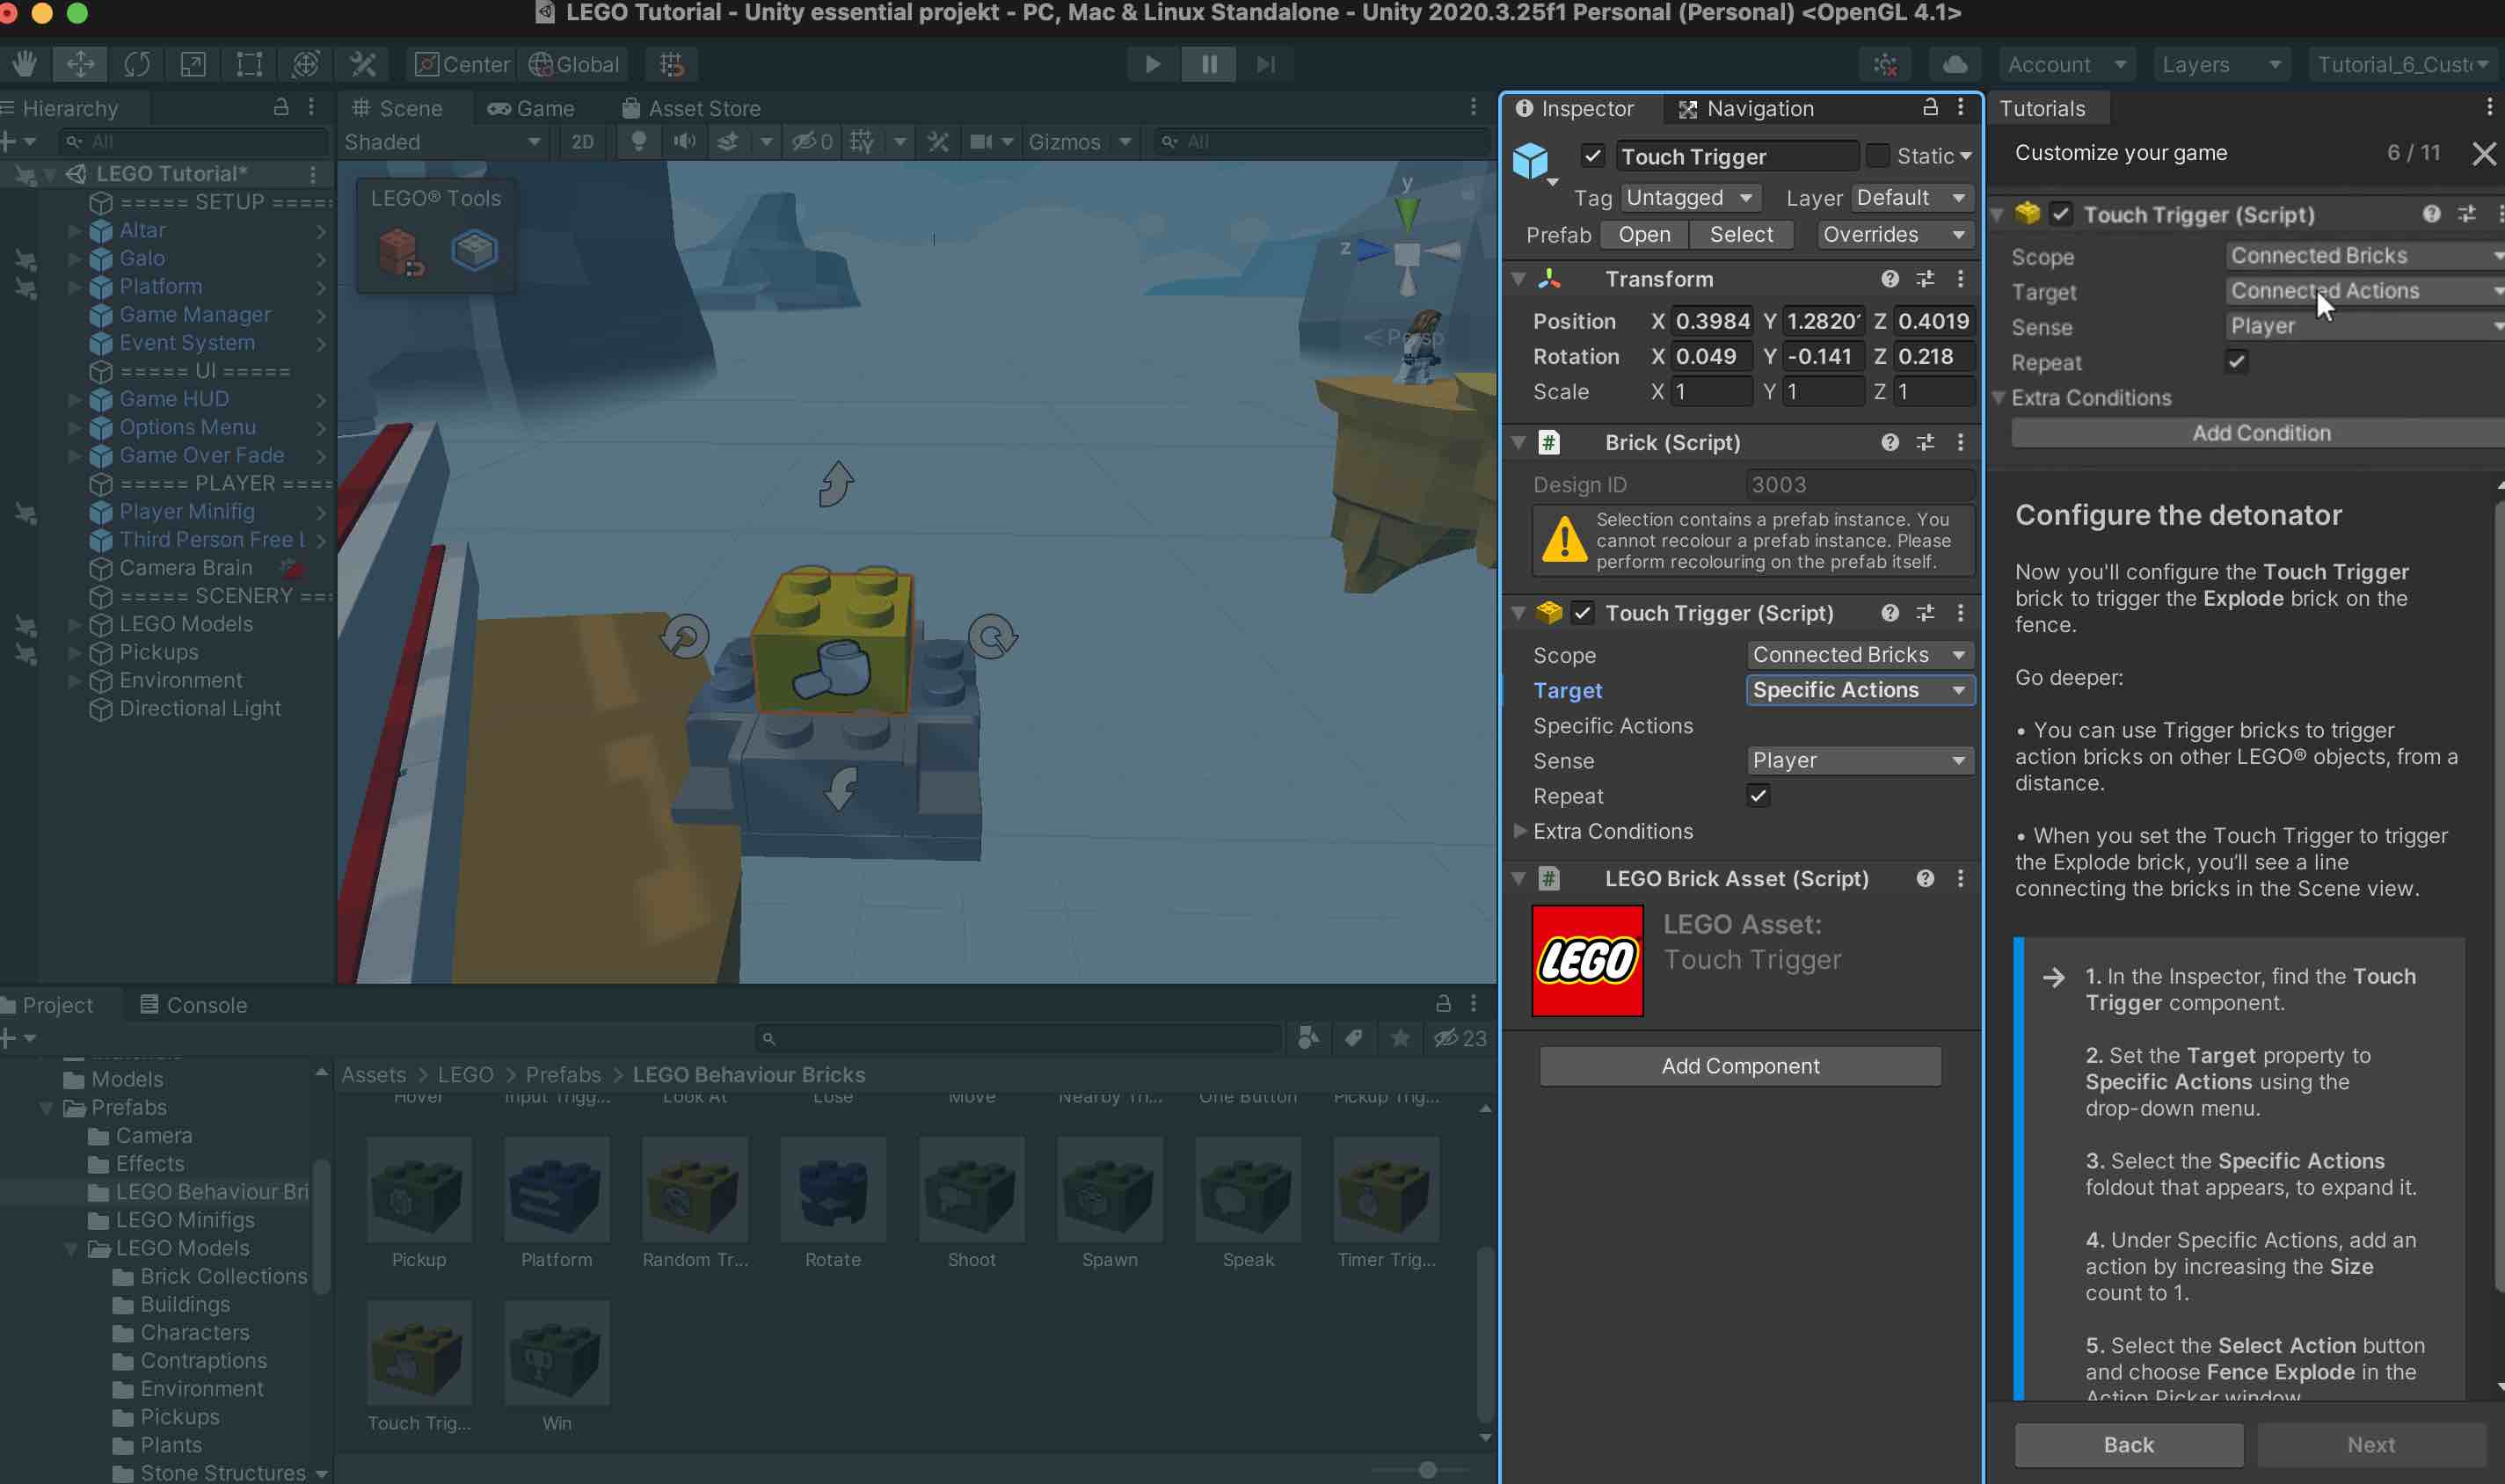Click Add Condition button in Tutorials
The width and height of the screenshot is (2505, 1484).
pos(2261,433)
